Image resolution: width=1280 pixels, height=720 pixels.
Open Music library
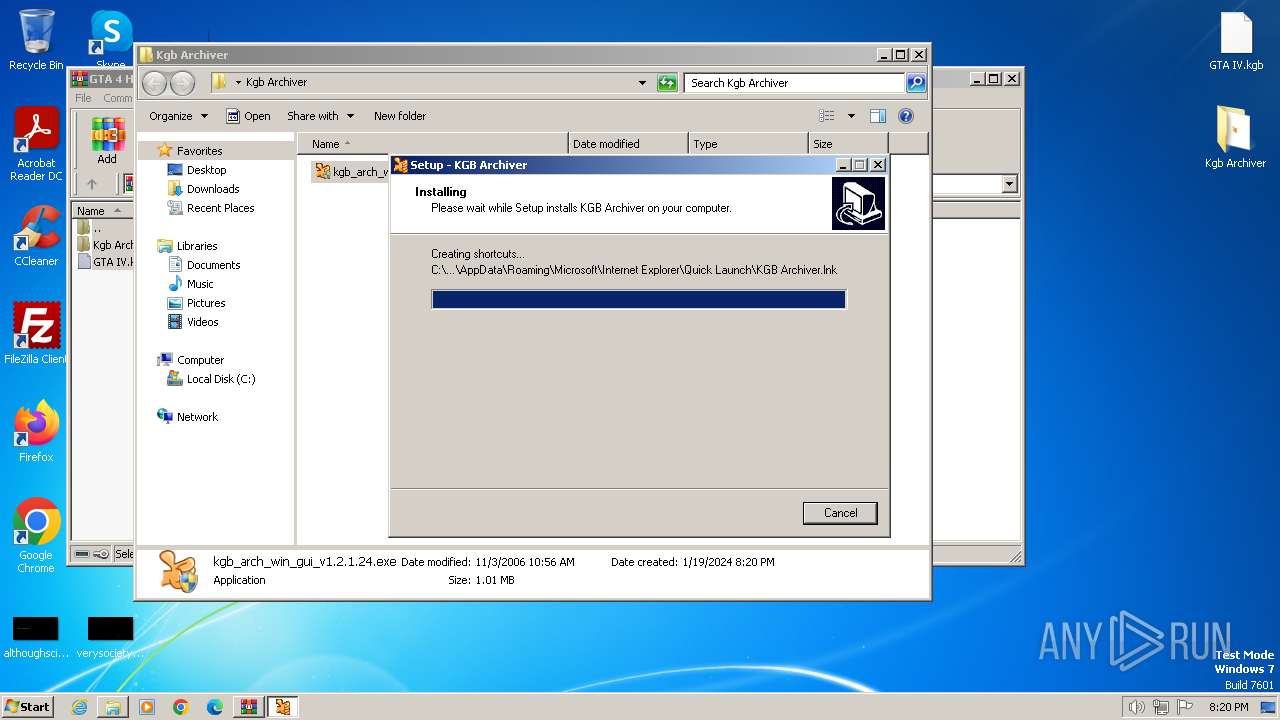tap(200, 284)
